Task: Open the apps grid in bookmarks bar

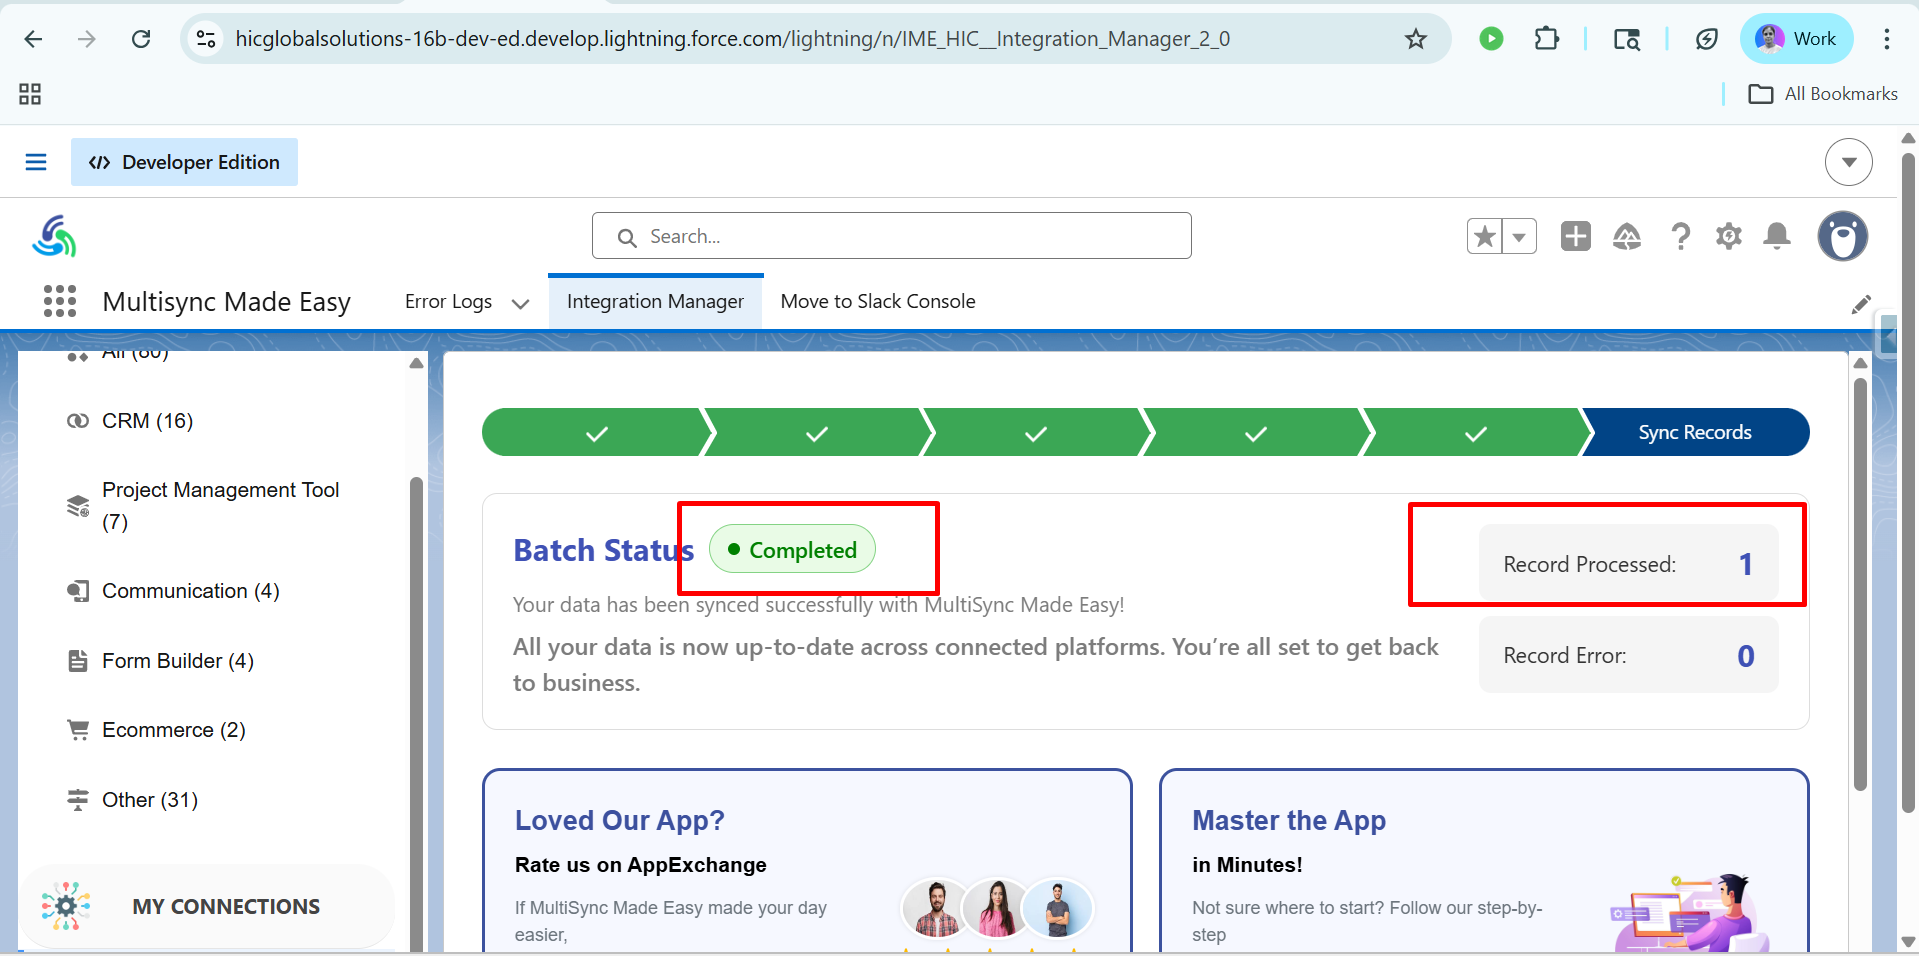Action: coord(30,94)
